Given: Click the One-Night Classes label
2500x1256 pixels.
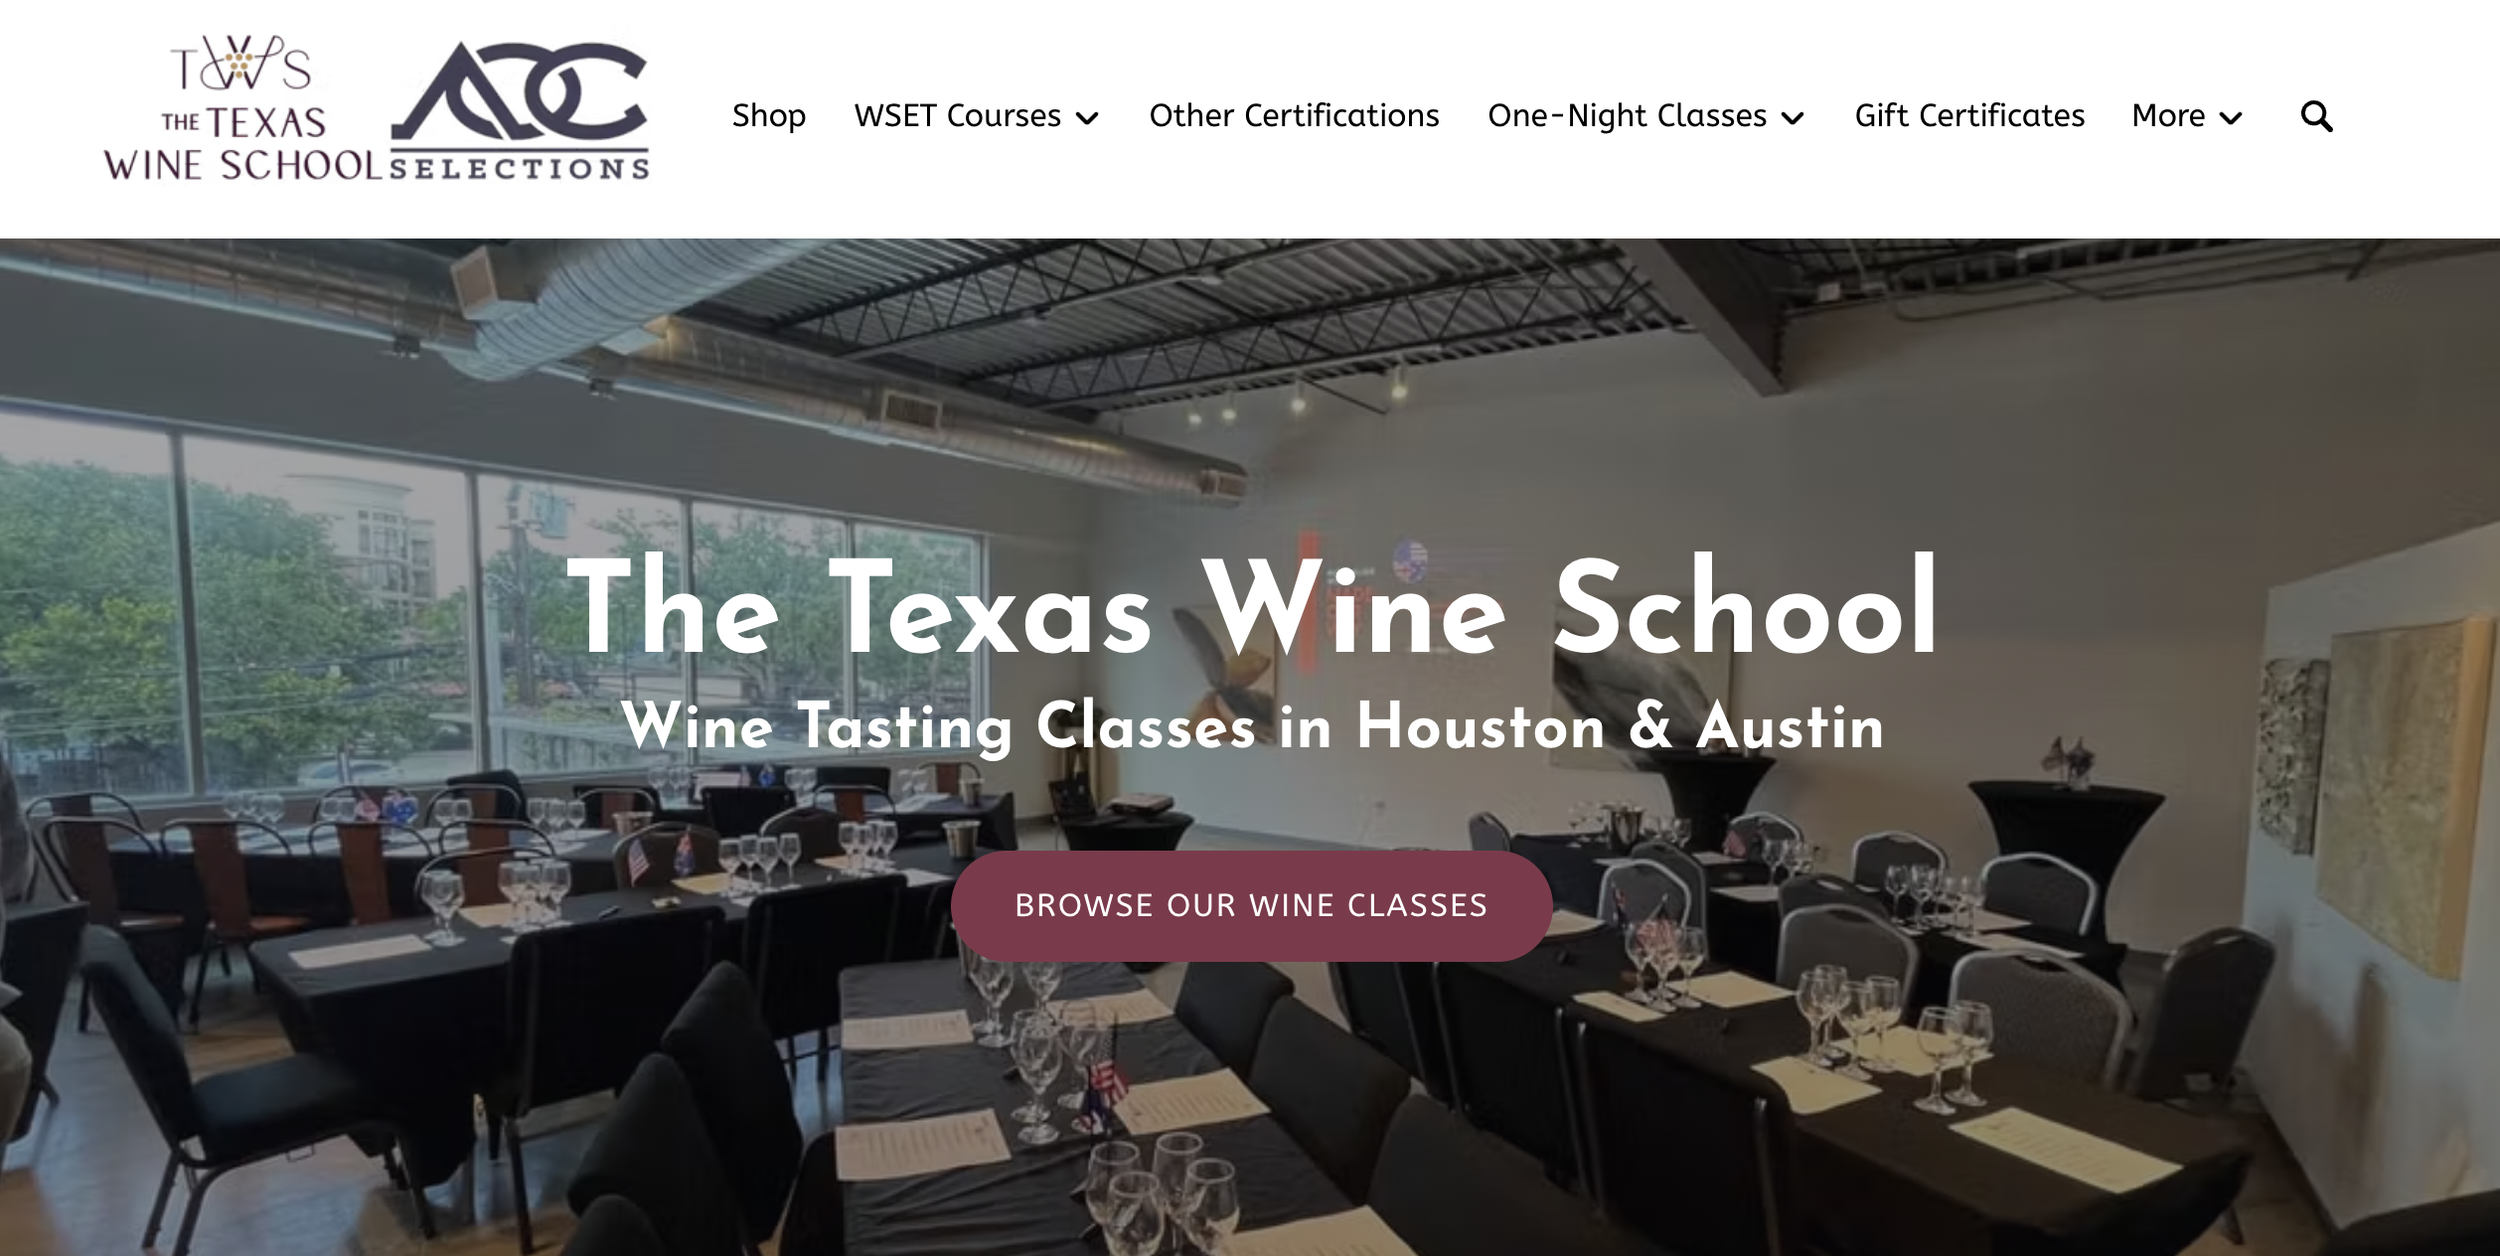Looking at the screenshot, I should point(1627,116).
